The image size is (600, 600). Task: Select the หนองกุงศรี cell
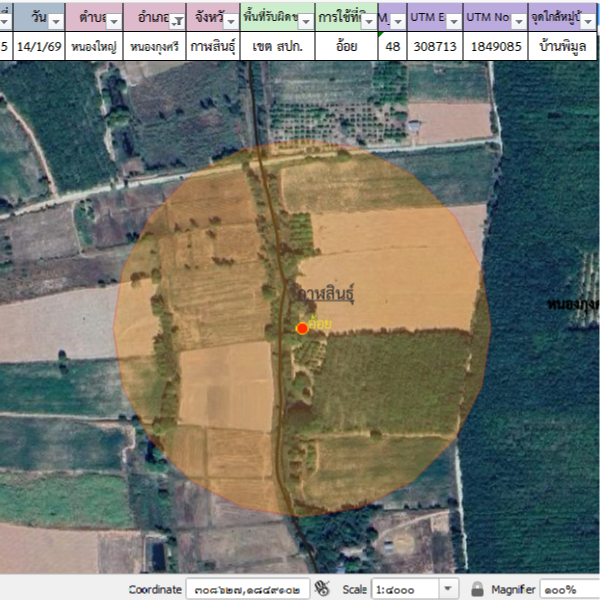coord(155,46)
